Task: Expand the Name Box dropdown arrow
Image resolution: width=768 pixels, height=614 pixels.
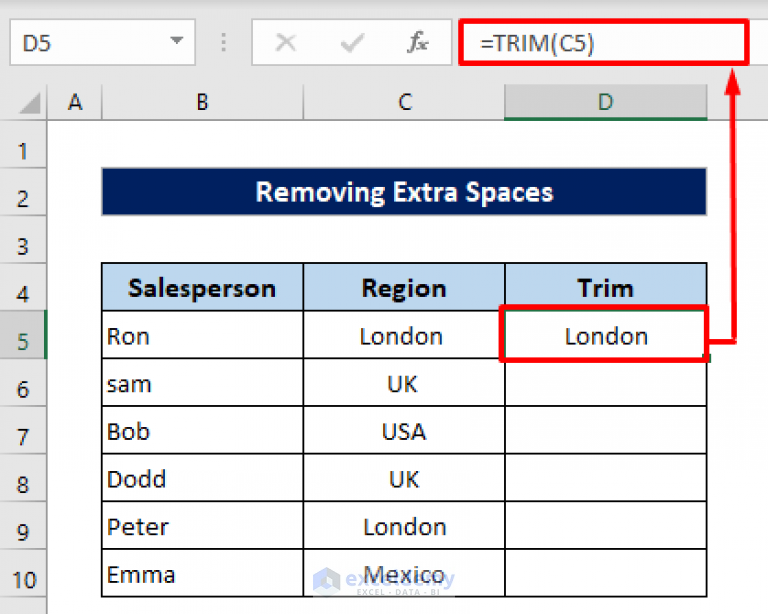Action: pyautogui.click(x=177, y=40)
